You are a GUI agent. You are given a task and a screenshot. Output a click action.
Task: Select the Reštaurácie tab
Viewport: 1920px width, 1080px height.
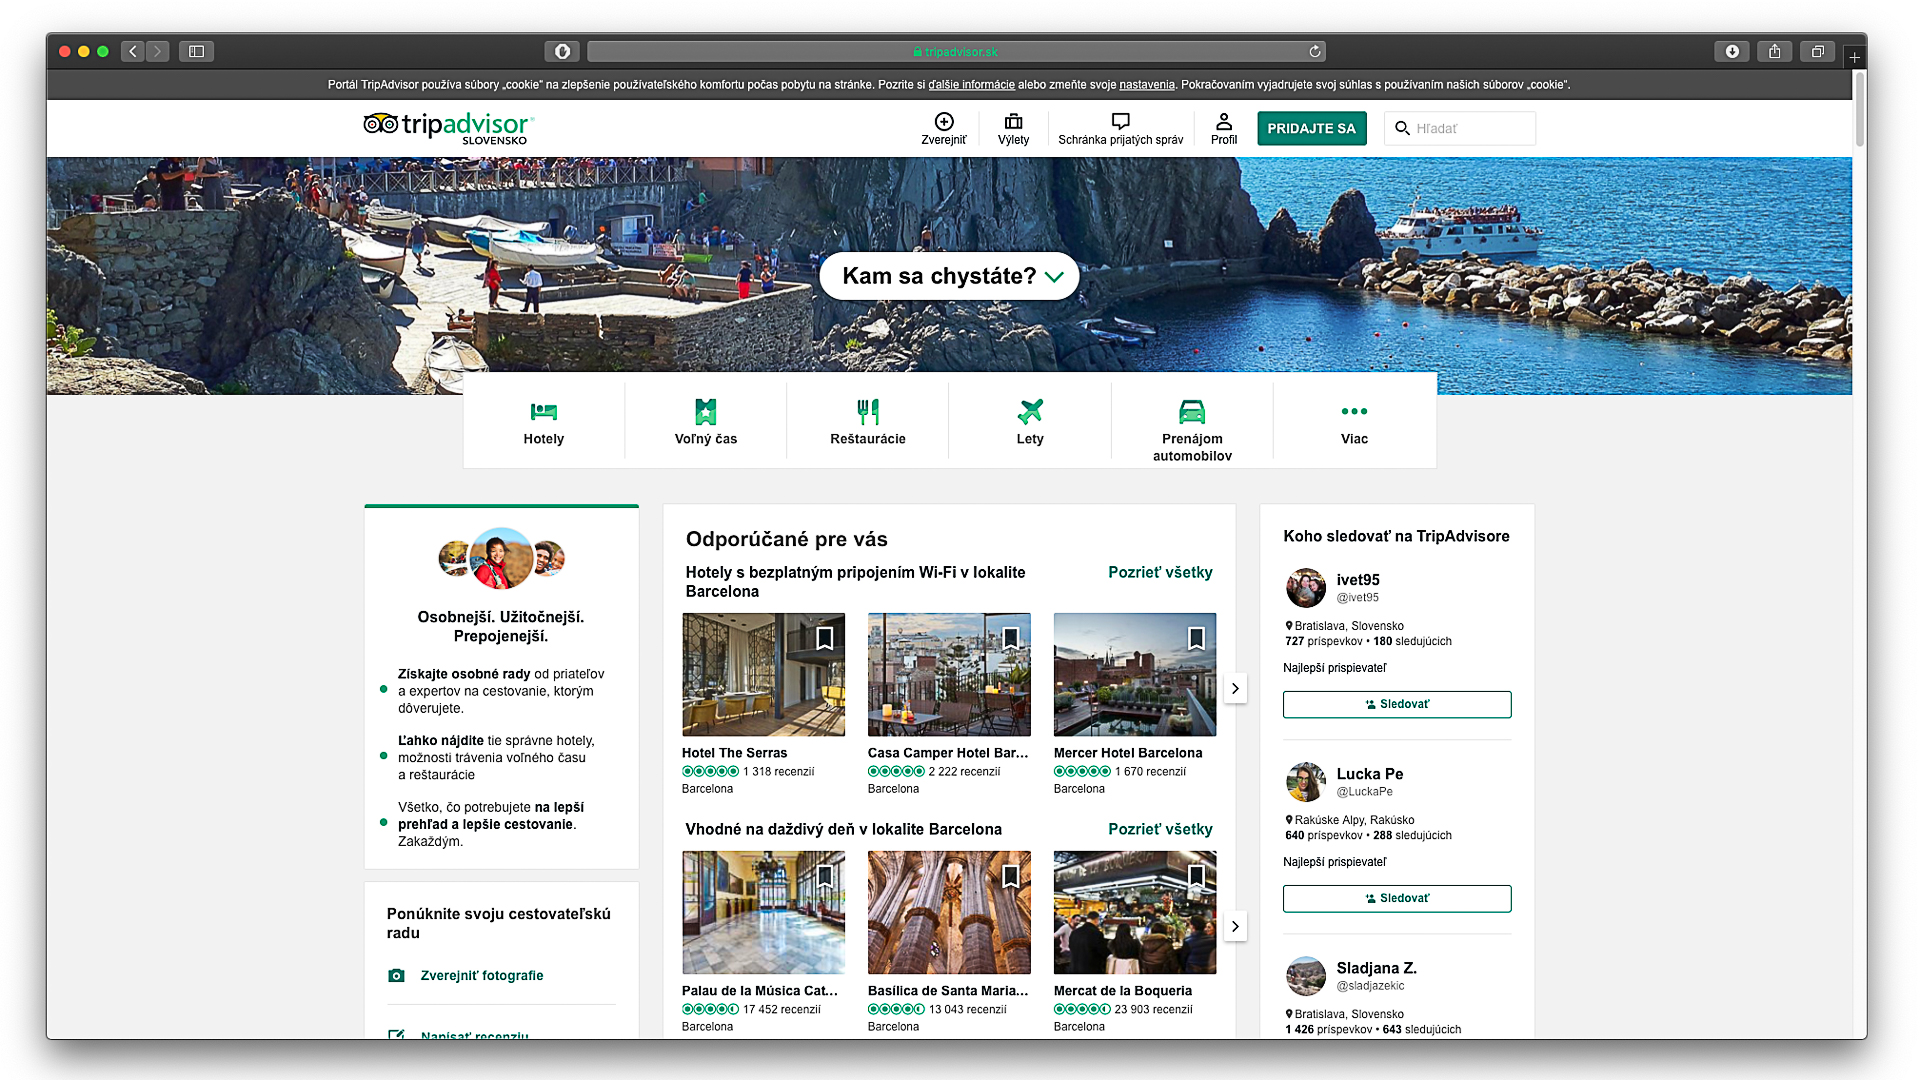868,422
